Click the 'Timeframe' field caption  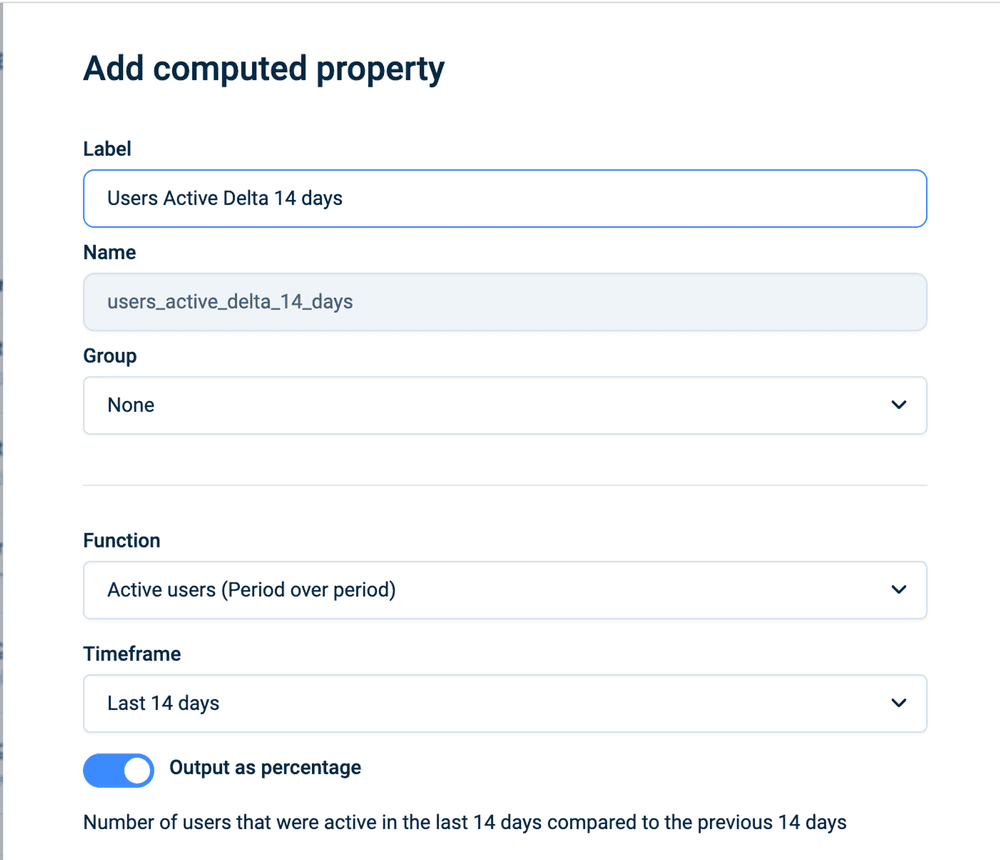pyautogui.click(x=132, y=654)
